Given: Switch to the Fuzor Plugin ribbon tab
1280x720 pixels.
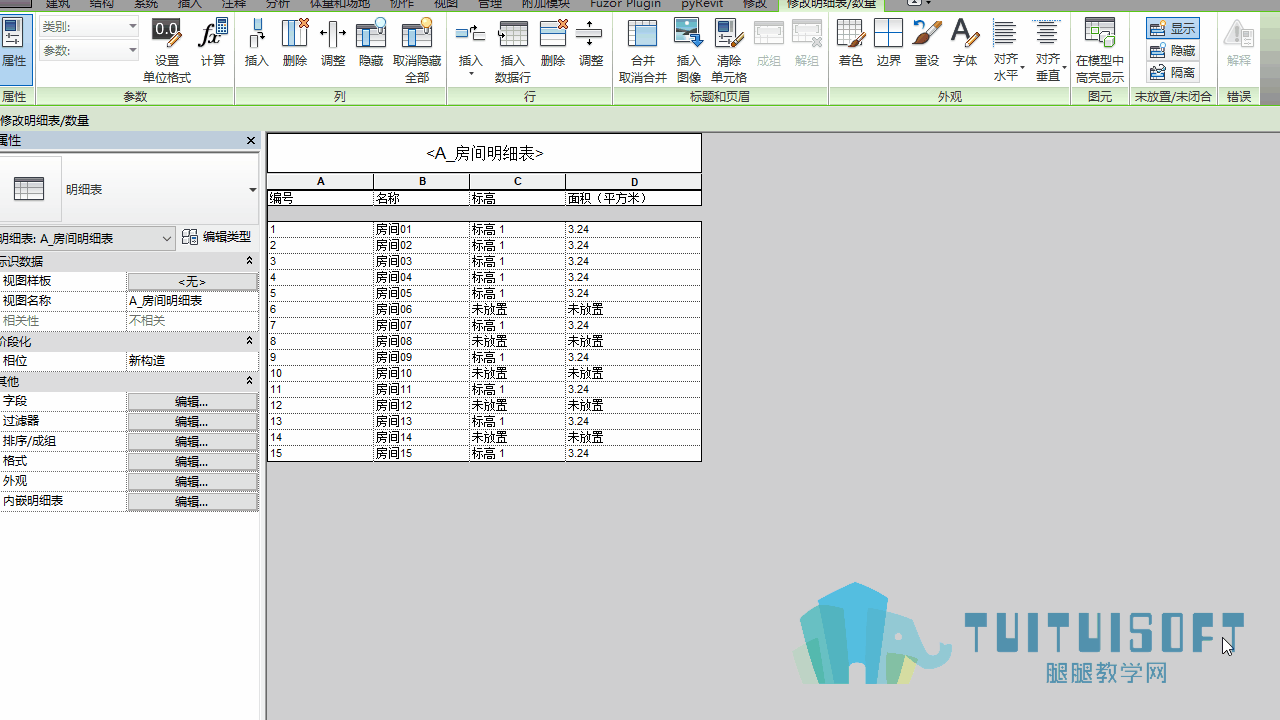Looking at the screenshot, I should tap(625, 5).
